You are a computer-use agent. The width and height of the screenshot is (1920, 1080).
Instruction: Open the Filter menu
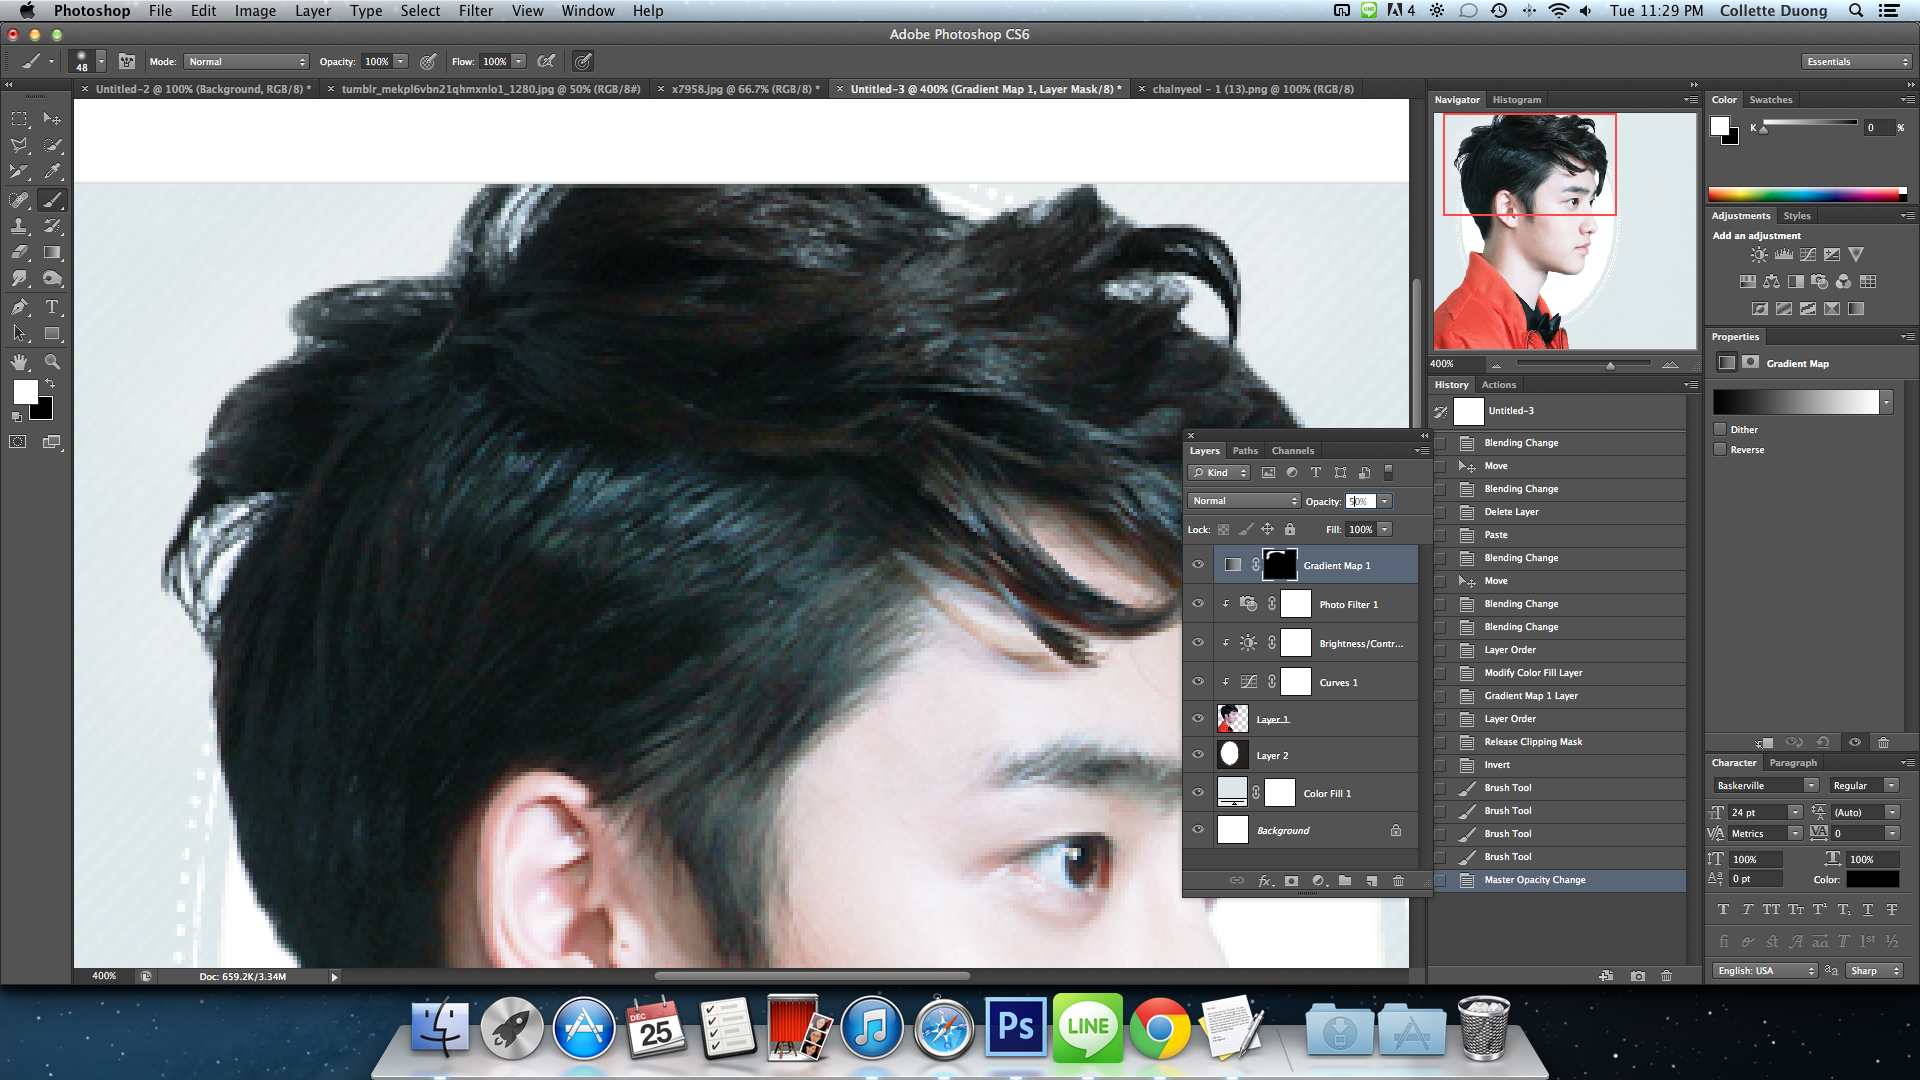tap(475, 11)
